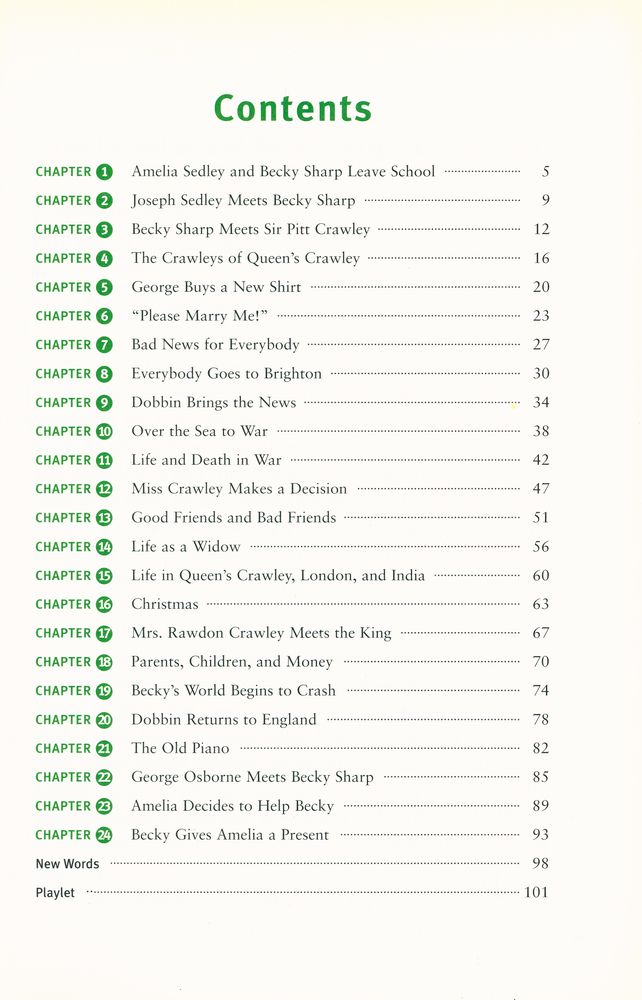The height and width of the screenshot is (1000, 642).
Task: Click the green chapter 5 number badge
Action: click(105, 288)
